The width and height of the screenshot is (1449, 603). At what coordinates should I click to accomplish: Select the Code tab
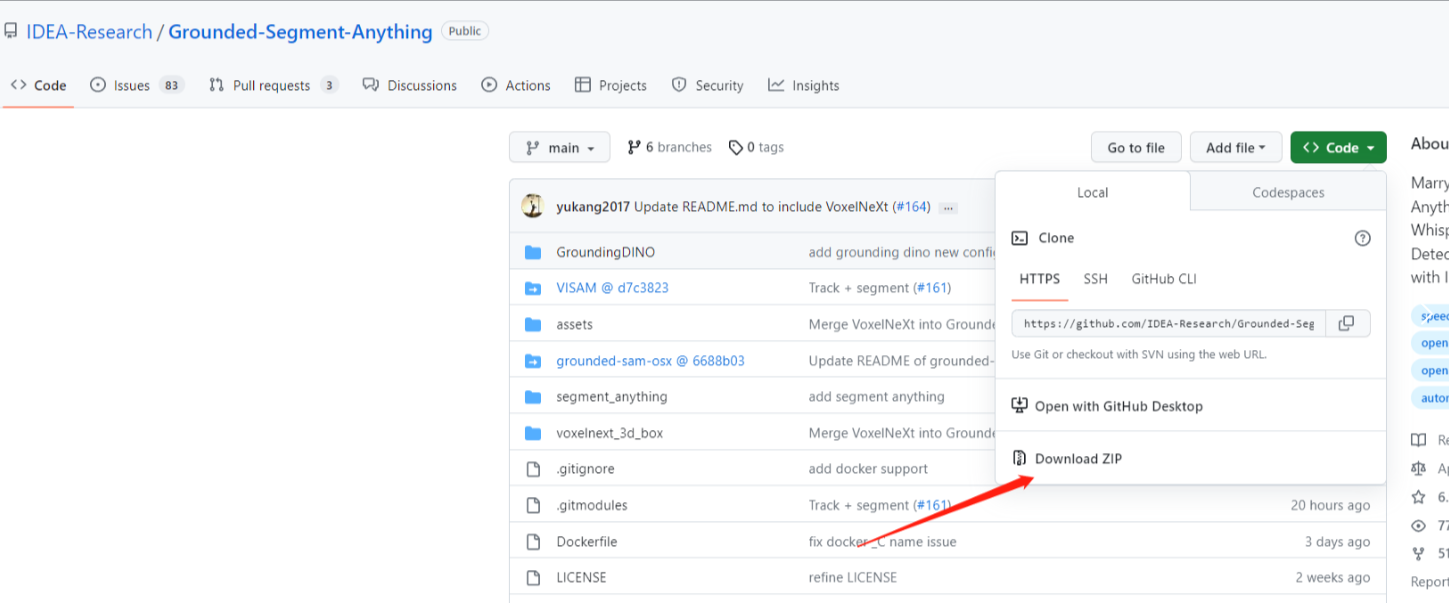(x=39, y=85)
